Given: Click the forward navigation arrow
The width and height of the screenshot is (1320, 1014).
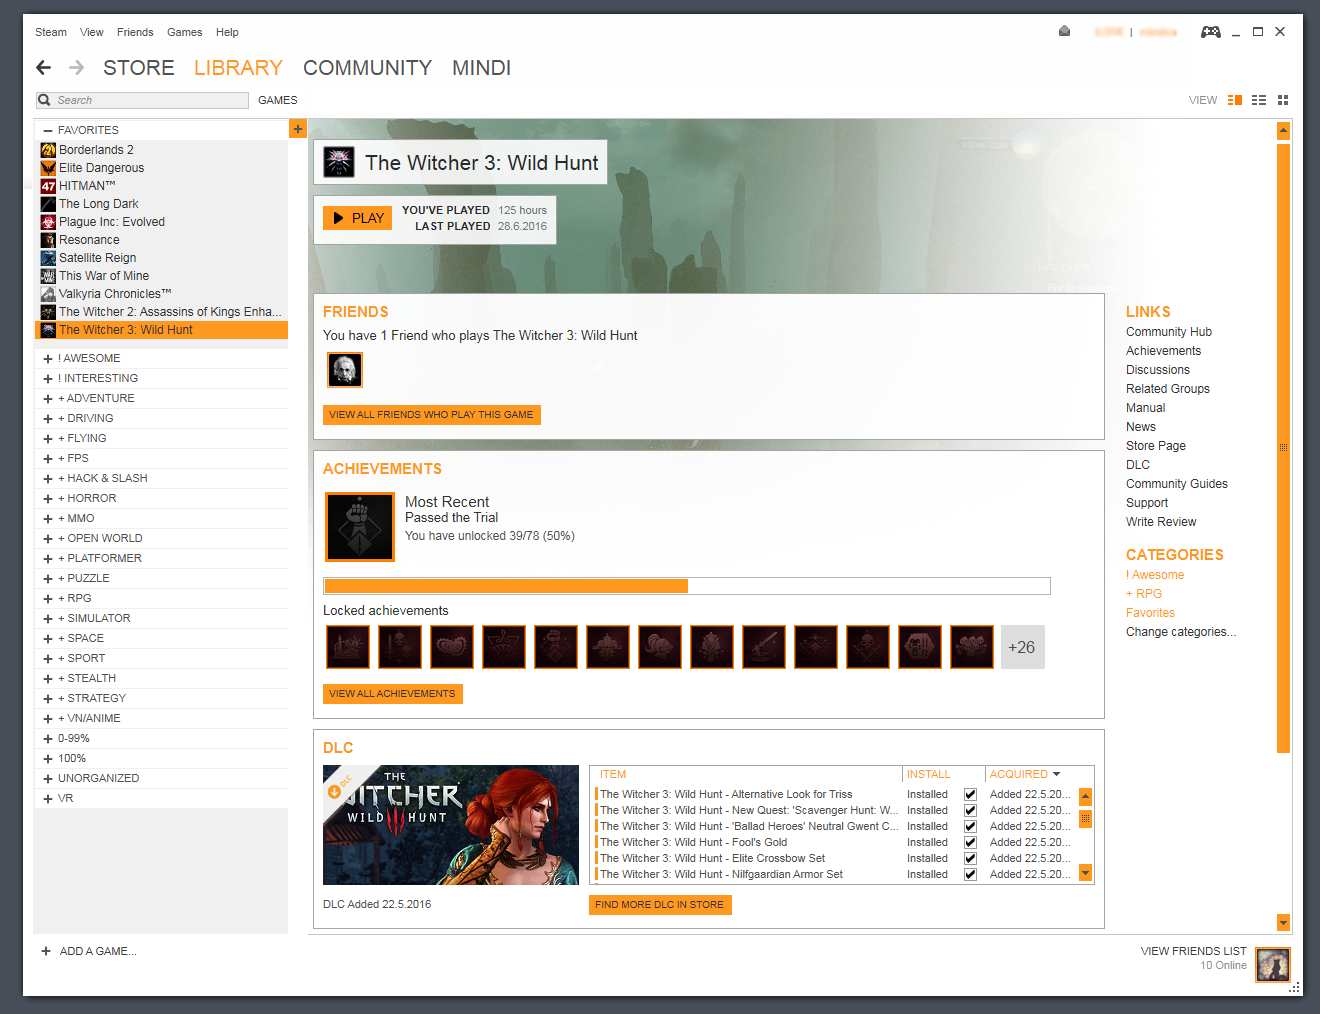Looking at the screenshot, I should pyautogui.click(x=76, y=67).
